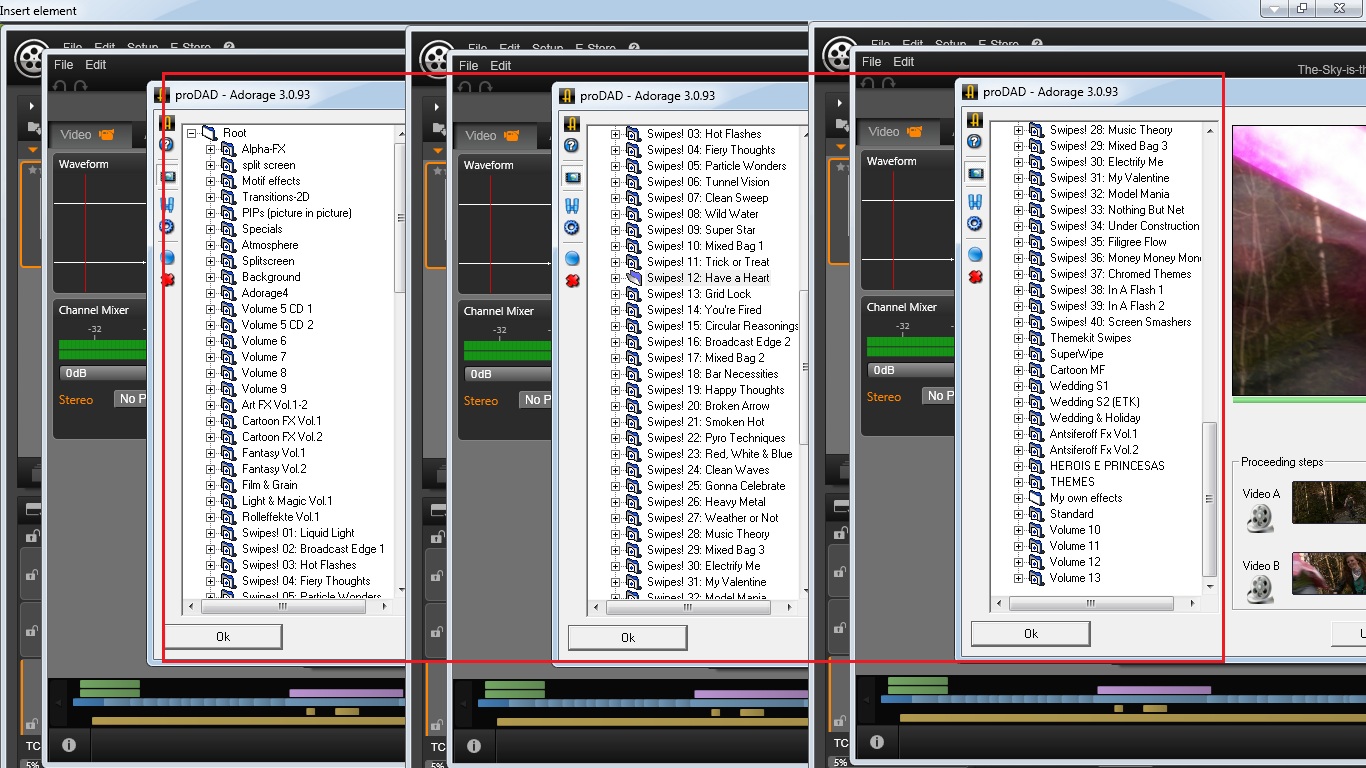Open help question-mark icon in left Adorage dialog
Screen dimensions: 1366x768
tap(167, 145)
